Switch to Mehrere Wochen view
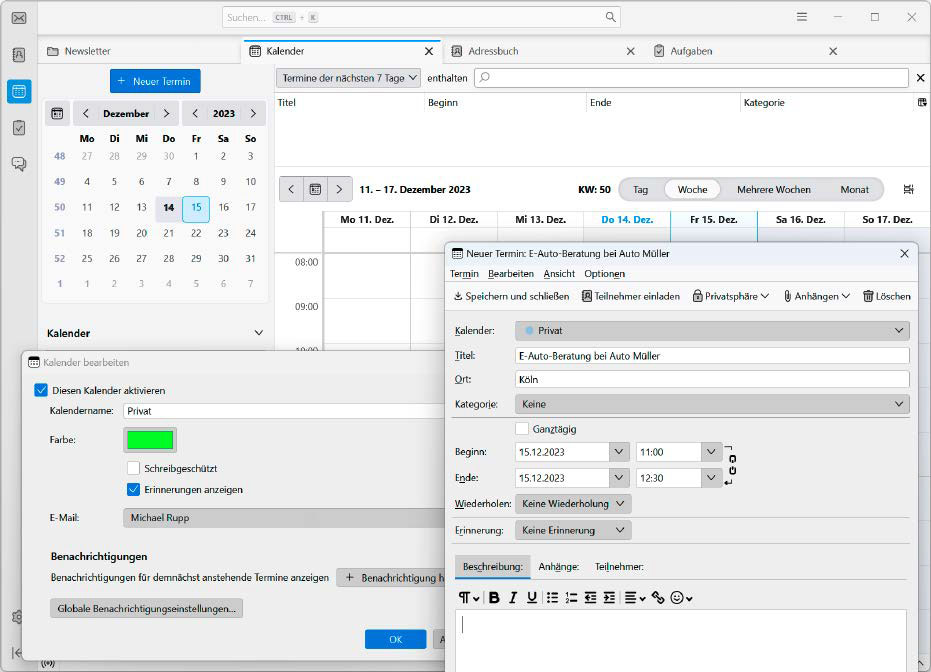The height and width of the screenshot is (672, 931). [x=774, y=189]
